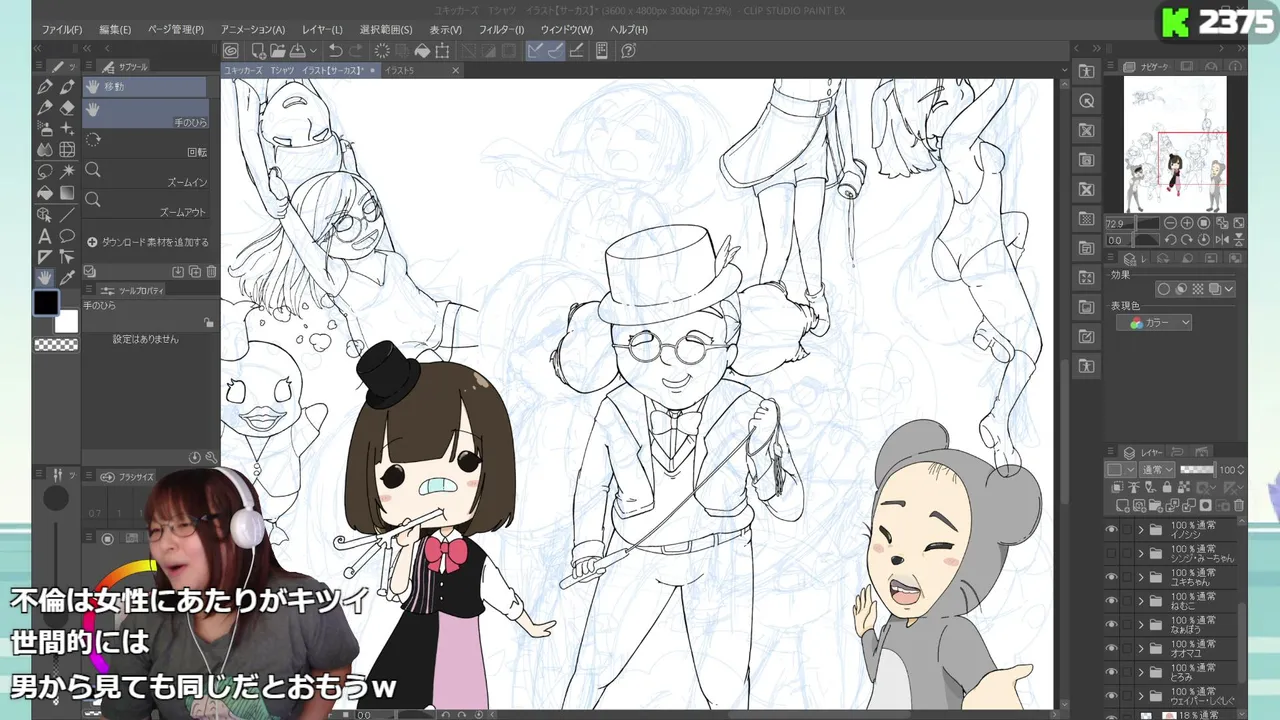Select the Hand move tool in toolbox

(x=45, y=277)
